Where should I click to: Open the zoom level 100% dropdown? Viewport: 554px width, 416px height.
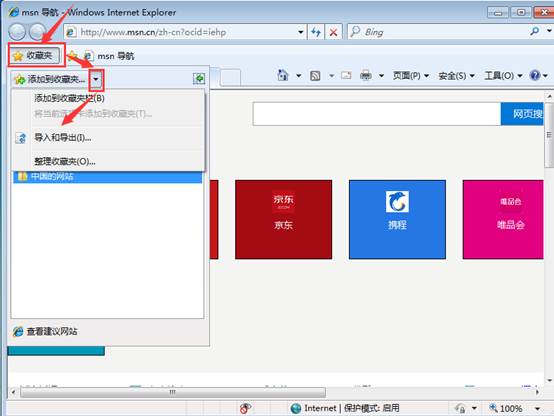(537, 409)
